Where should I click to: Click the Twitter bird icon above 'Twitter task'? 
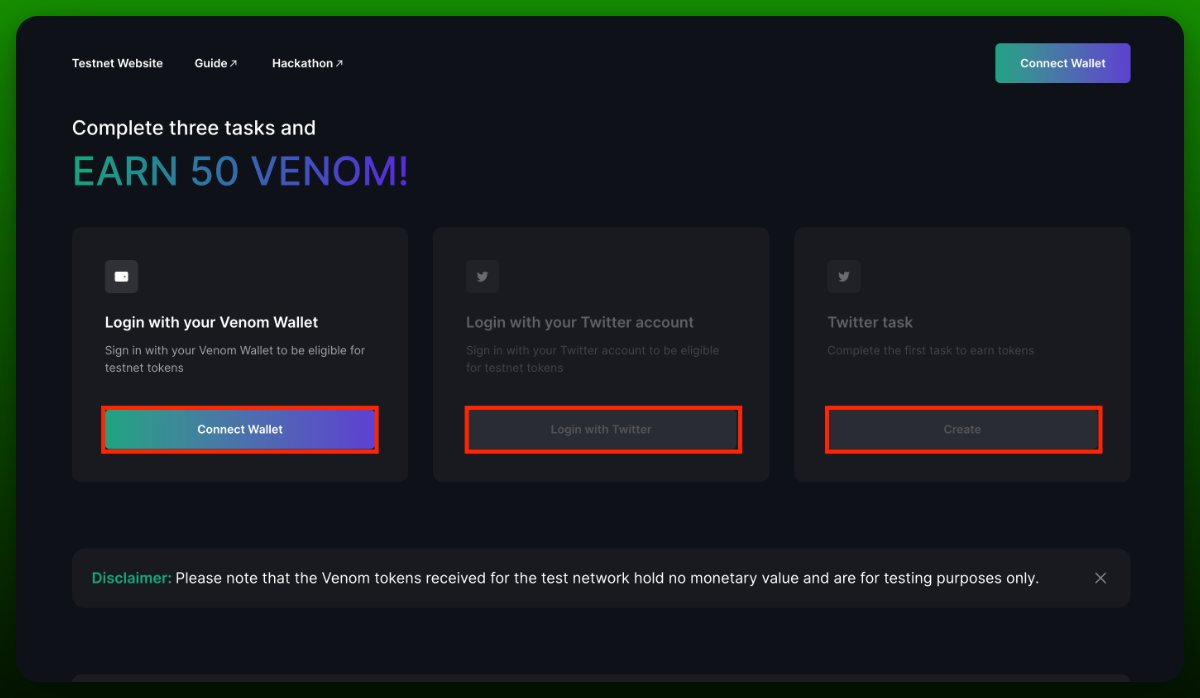point(843,277)
